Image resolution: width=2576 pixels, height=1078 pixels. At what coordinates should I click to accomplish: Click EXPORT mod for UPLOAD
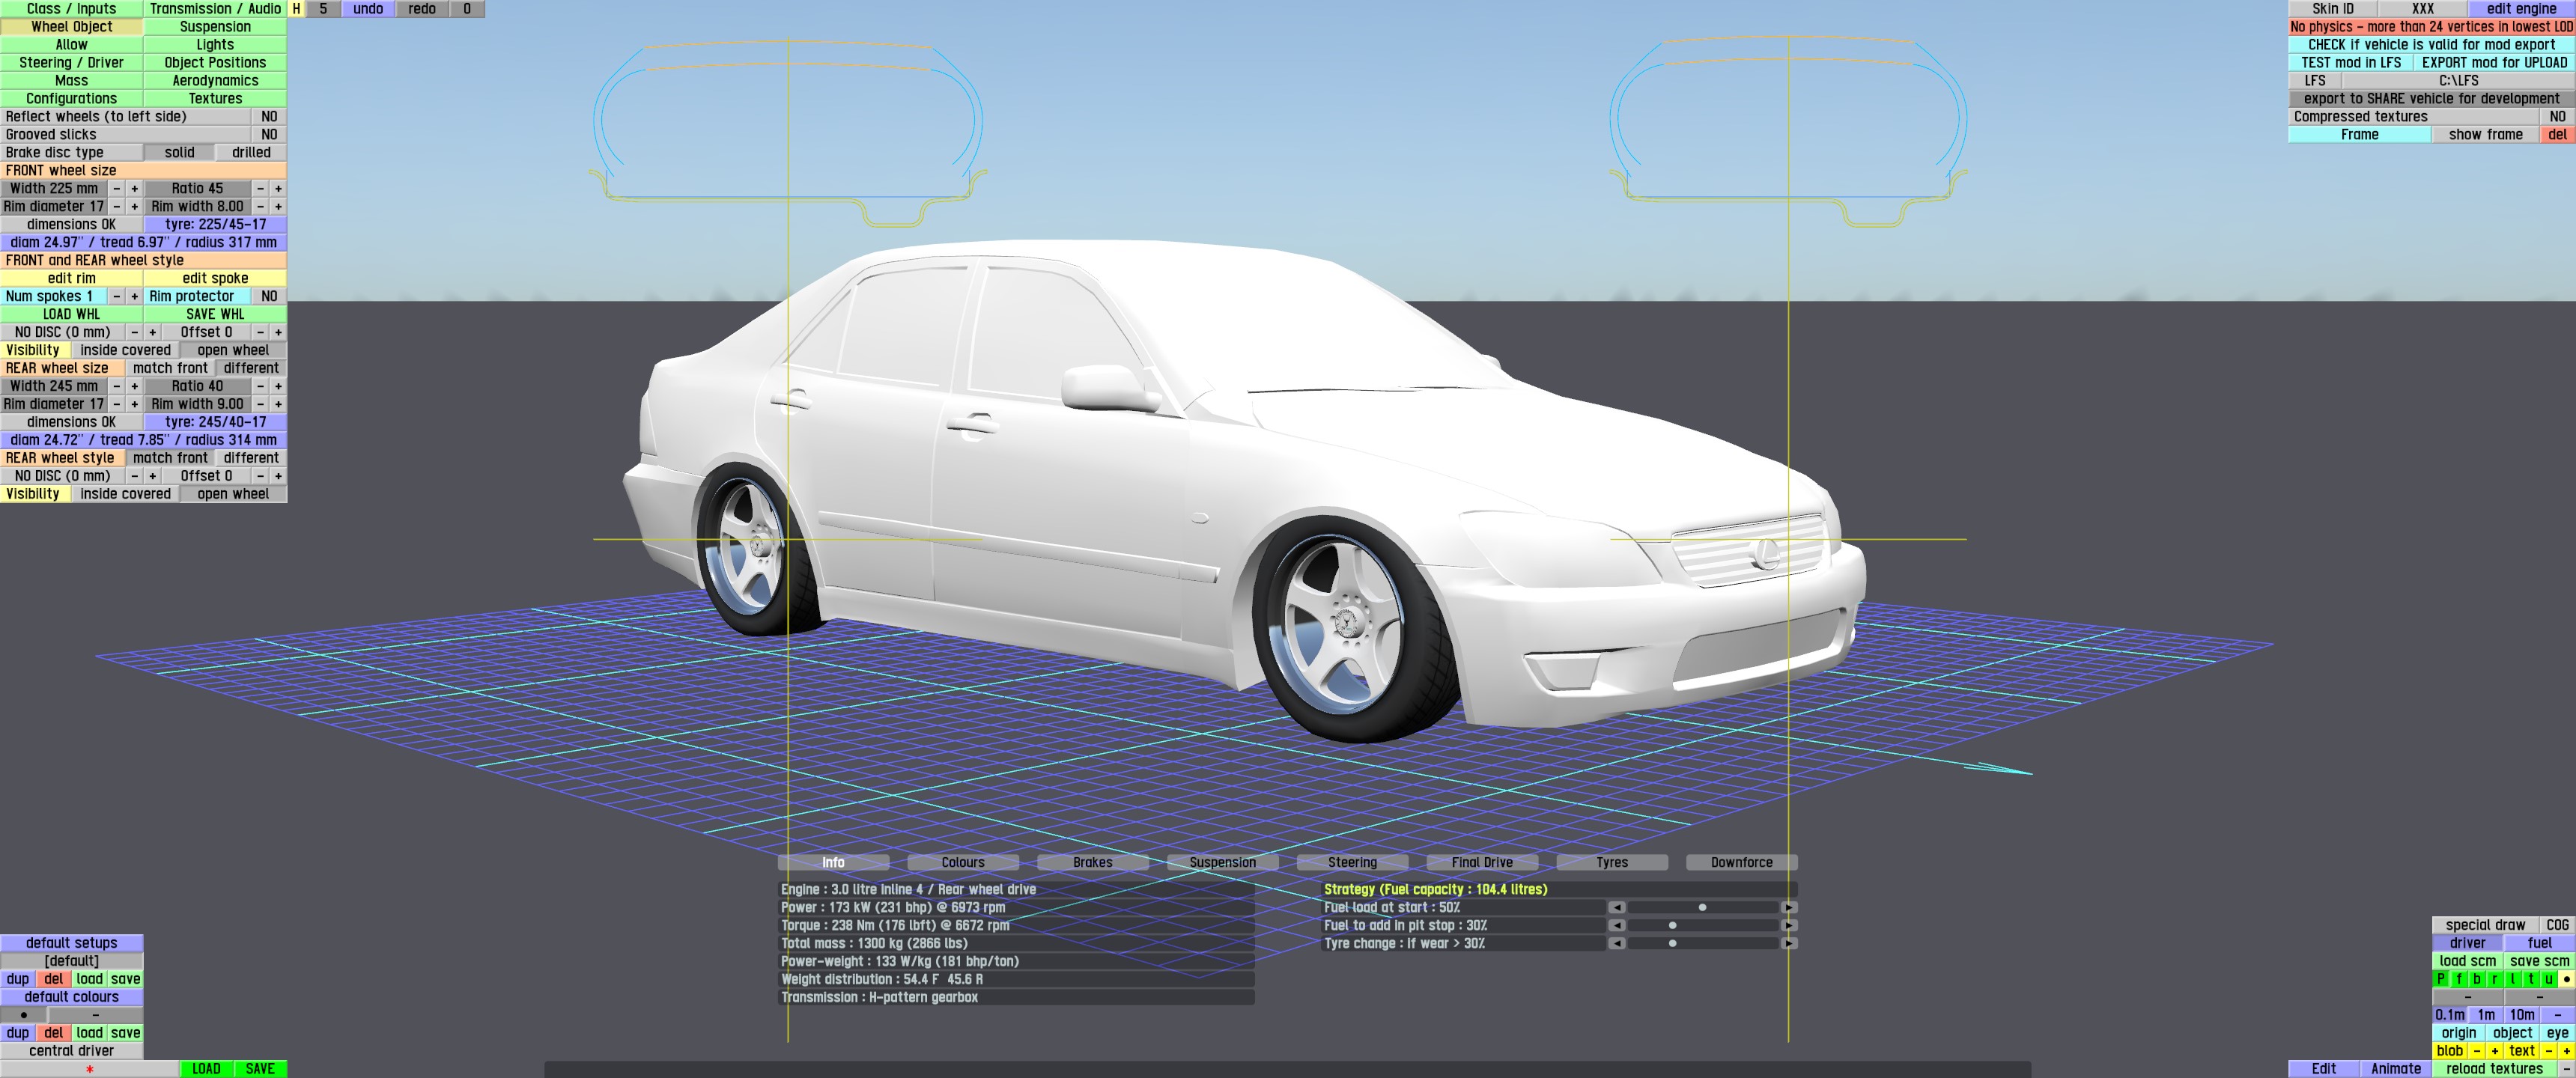coord(2493,62)
